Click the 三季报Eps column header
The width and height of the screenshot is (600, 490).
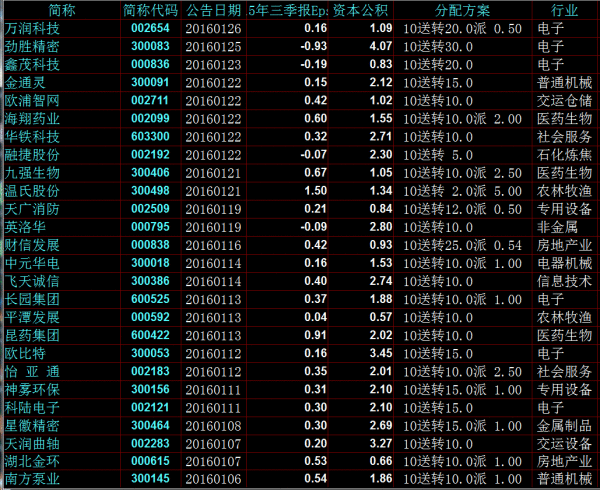[x=287, y=10]
